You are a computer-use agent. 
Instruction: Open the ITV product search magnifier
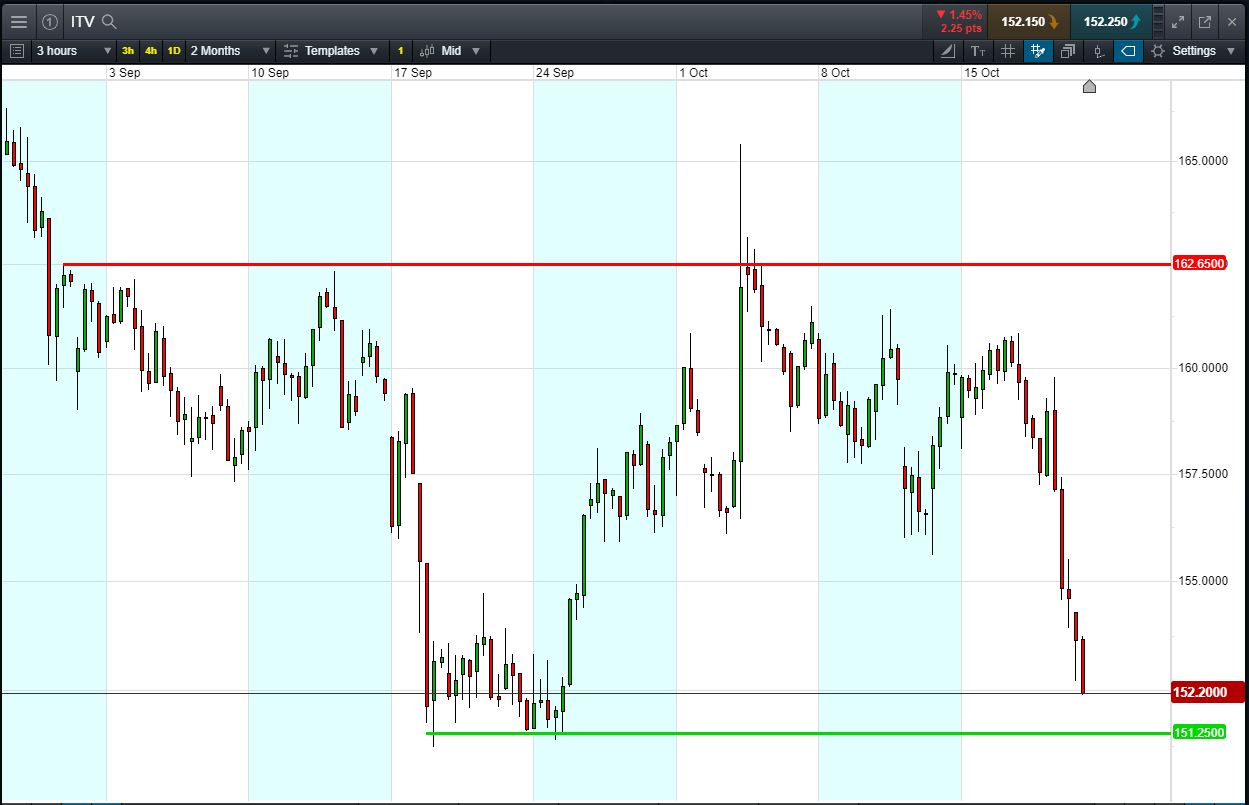click(x=109, y=21)
